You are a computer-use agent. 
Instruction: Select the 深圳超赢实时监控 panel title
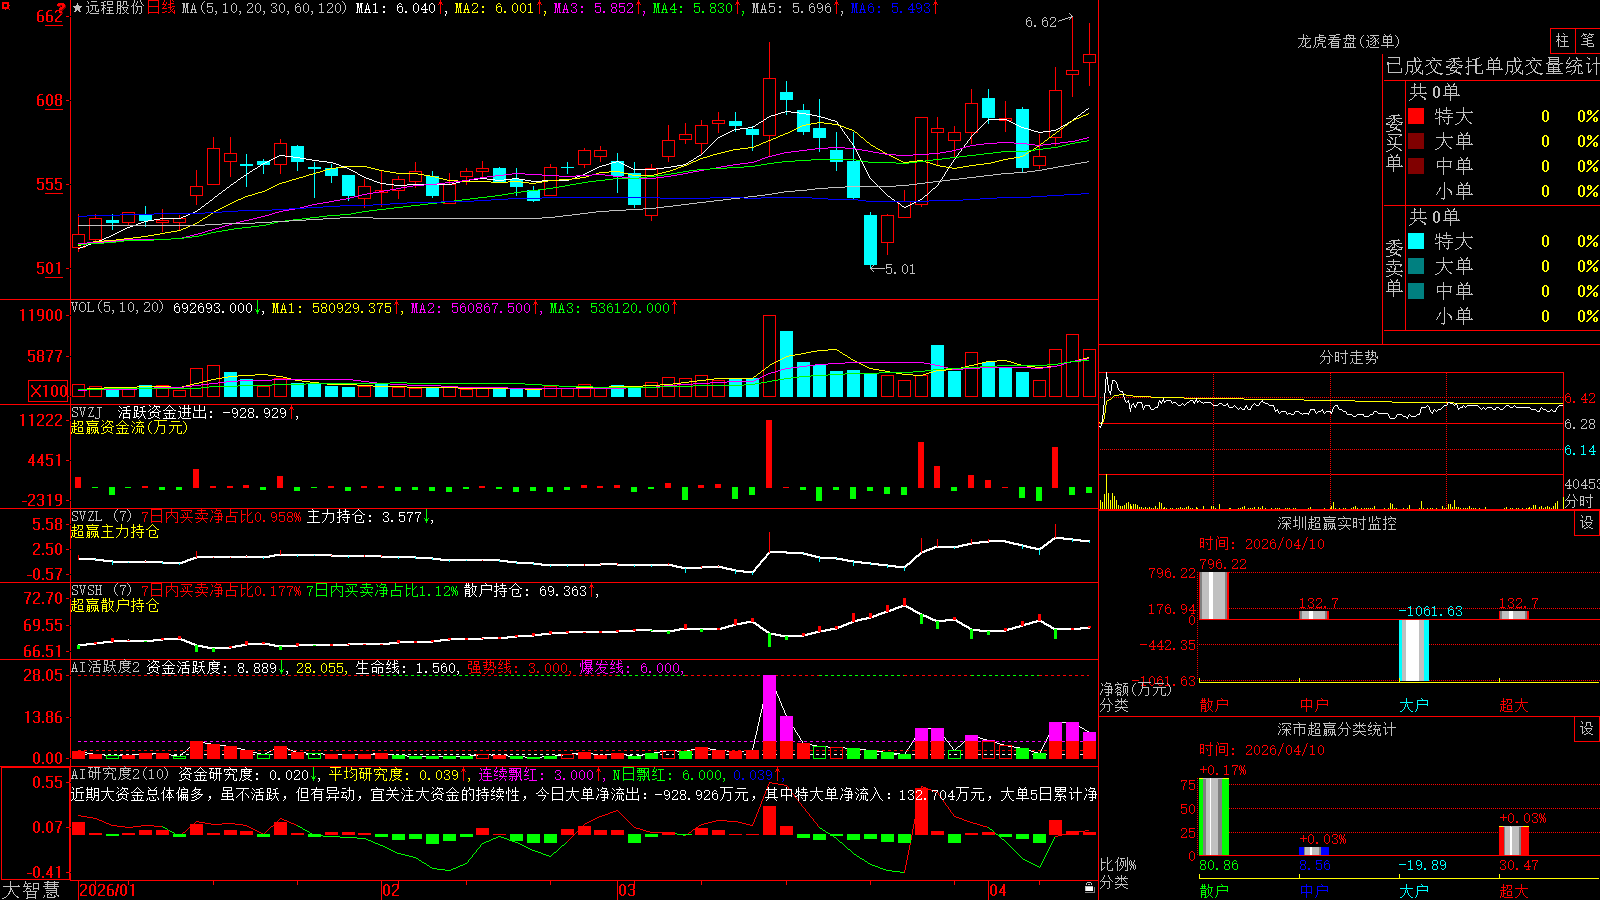click(1336, 523)
